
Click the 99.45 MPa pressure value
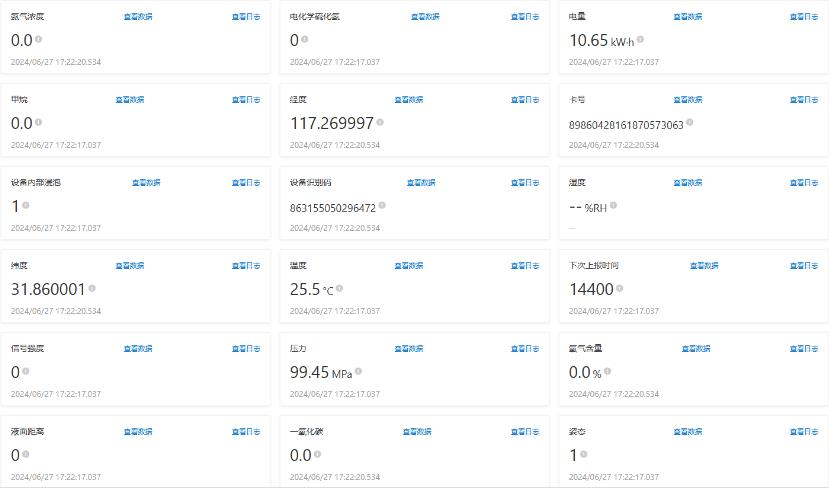321,372
